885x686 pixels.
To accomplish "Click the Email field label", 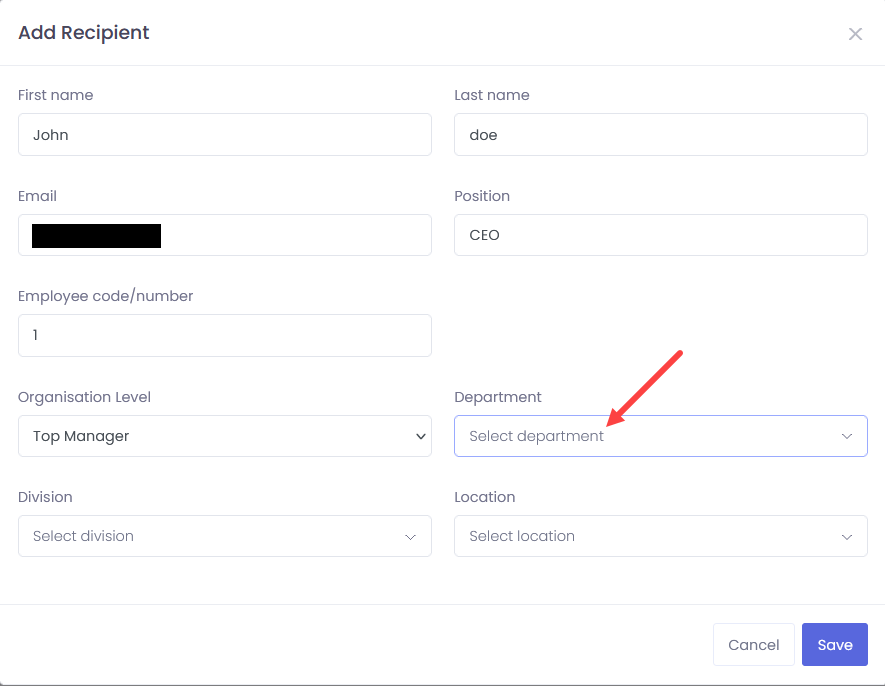I will pyautogui.click(x=37, y=196).
